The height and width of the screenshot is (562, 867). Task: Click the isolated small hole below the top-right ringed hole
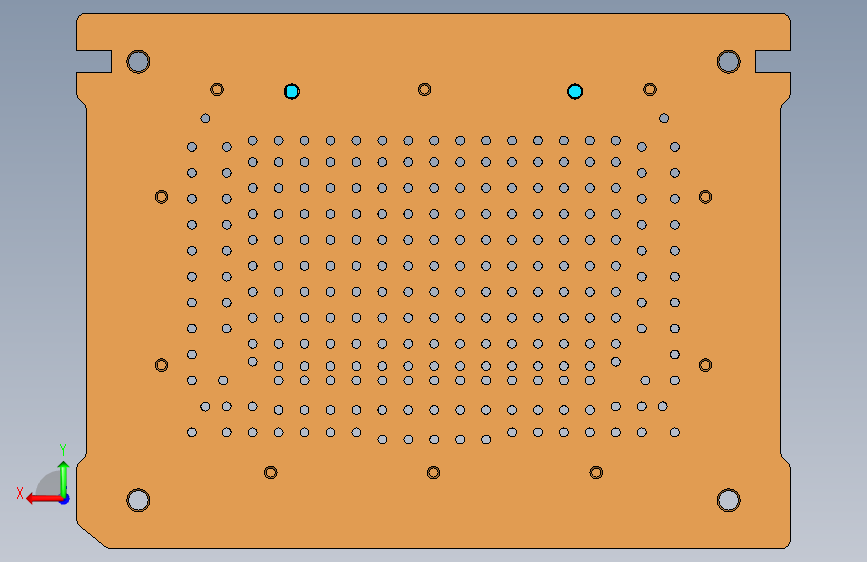tap(664, 118)
